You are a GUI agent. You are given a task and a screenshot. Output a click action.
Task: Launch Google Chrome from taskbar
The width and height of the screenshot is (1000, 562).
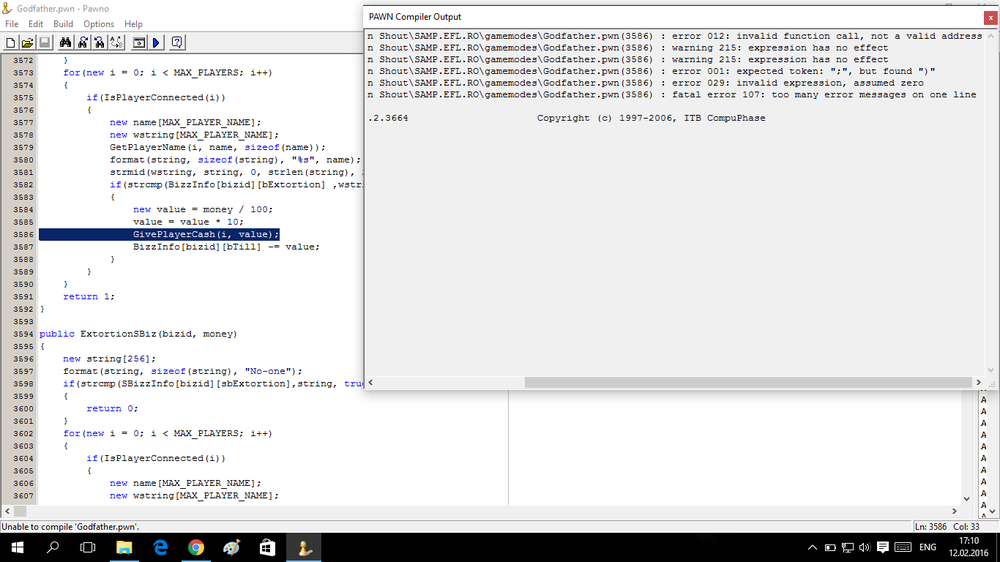pos(196,547)
